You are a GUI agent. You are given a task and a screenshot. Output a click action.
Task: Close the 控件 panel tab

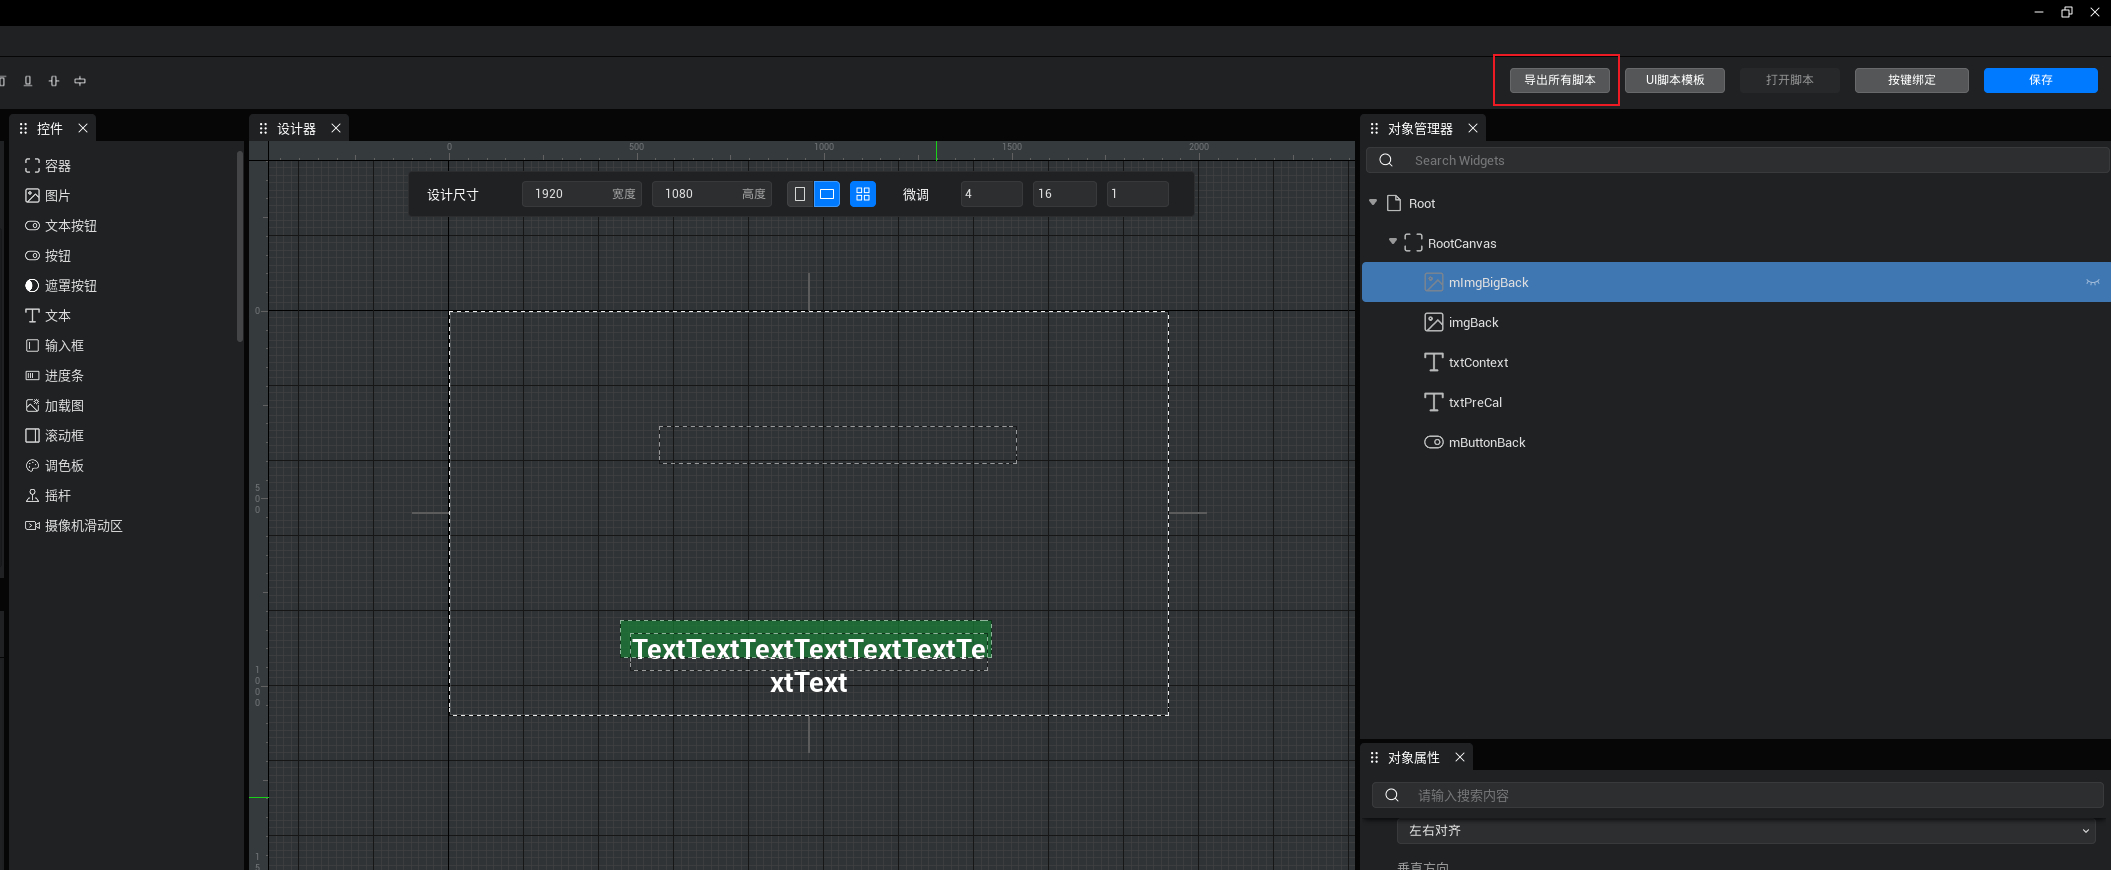pyautogui.click(x=83, y=128)
